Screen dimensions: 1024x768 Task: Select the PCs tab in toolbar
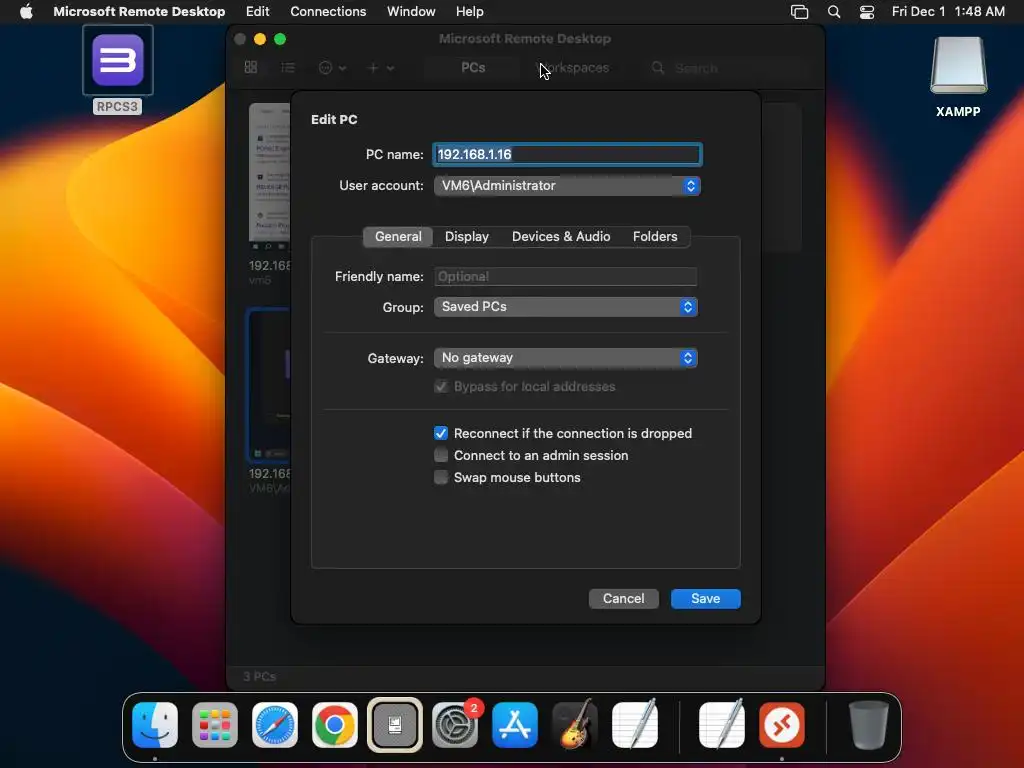point(473,67)
